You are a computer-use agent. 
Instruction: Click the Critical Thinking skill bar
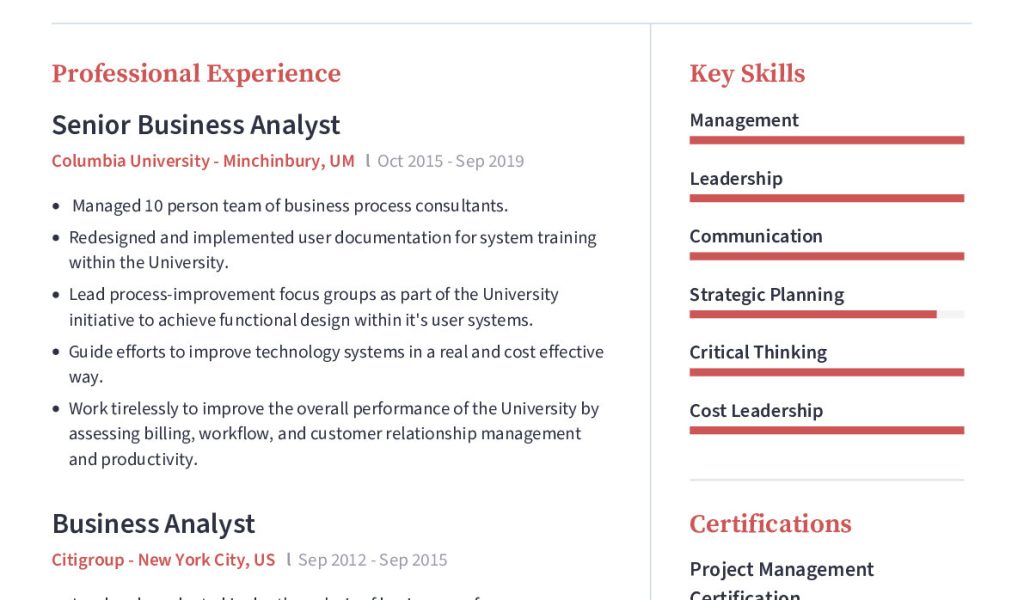tap(826, 372)
